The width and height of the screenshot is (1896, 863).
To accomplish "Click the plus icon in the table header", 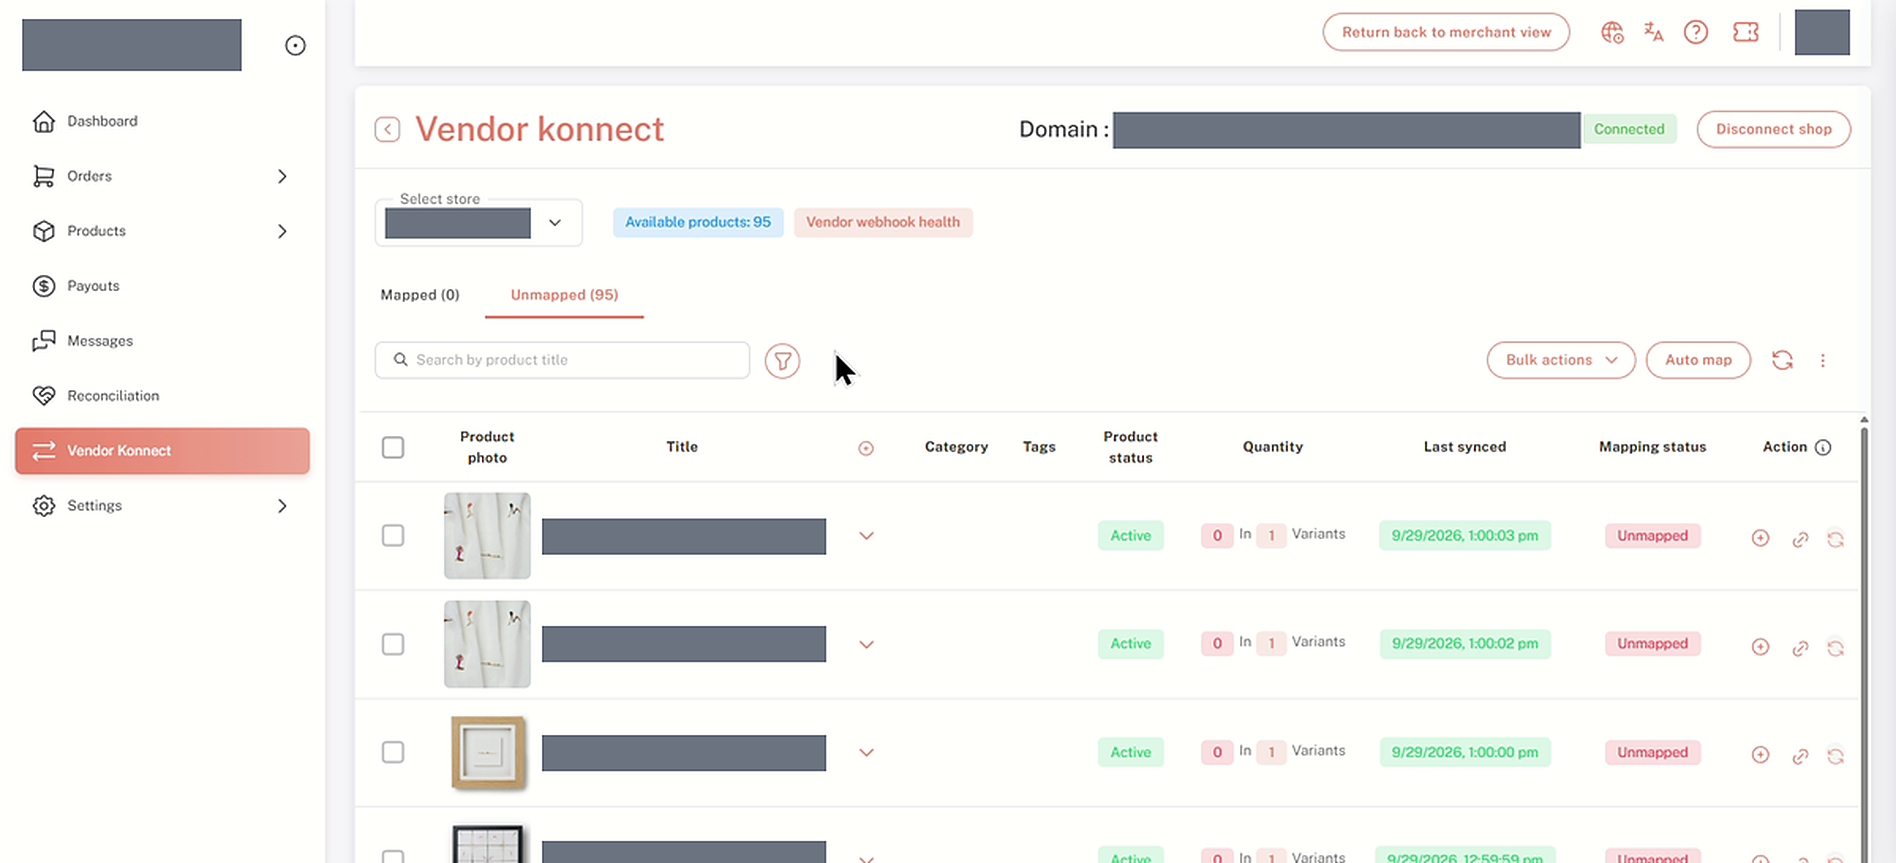I will click(x=866, y=448).
